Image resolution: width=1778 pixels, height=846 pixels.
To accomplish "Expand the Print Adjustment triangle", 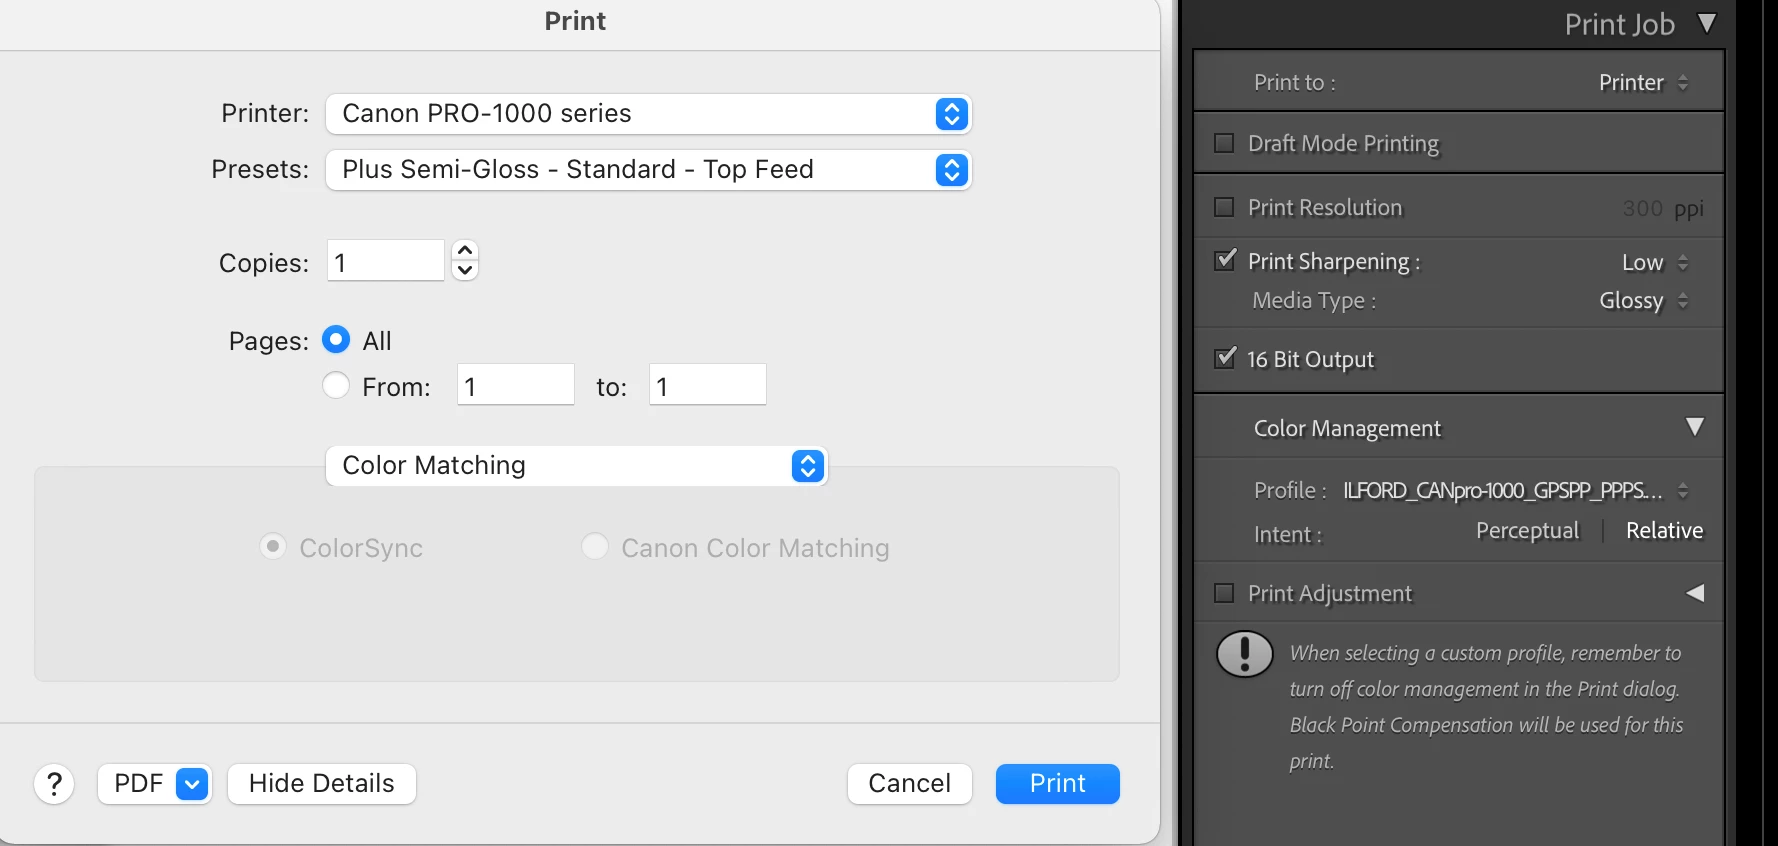I will 1694,593.
